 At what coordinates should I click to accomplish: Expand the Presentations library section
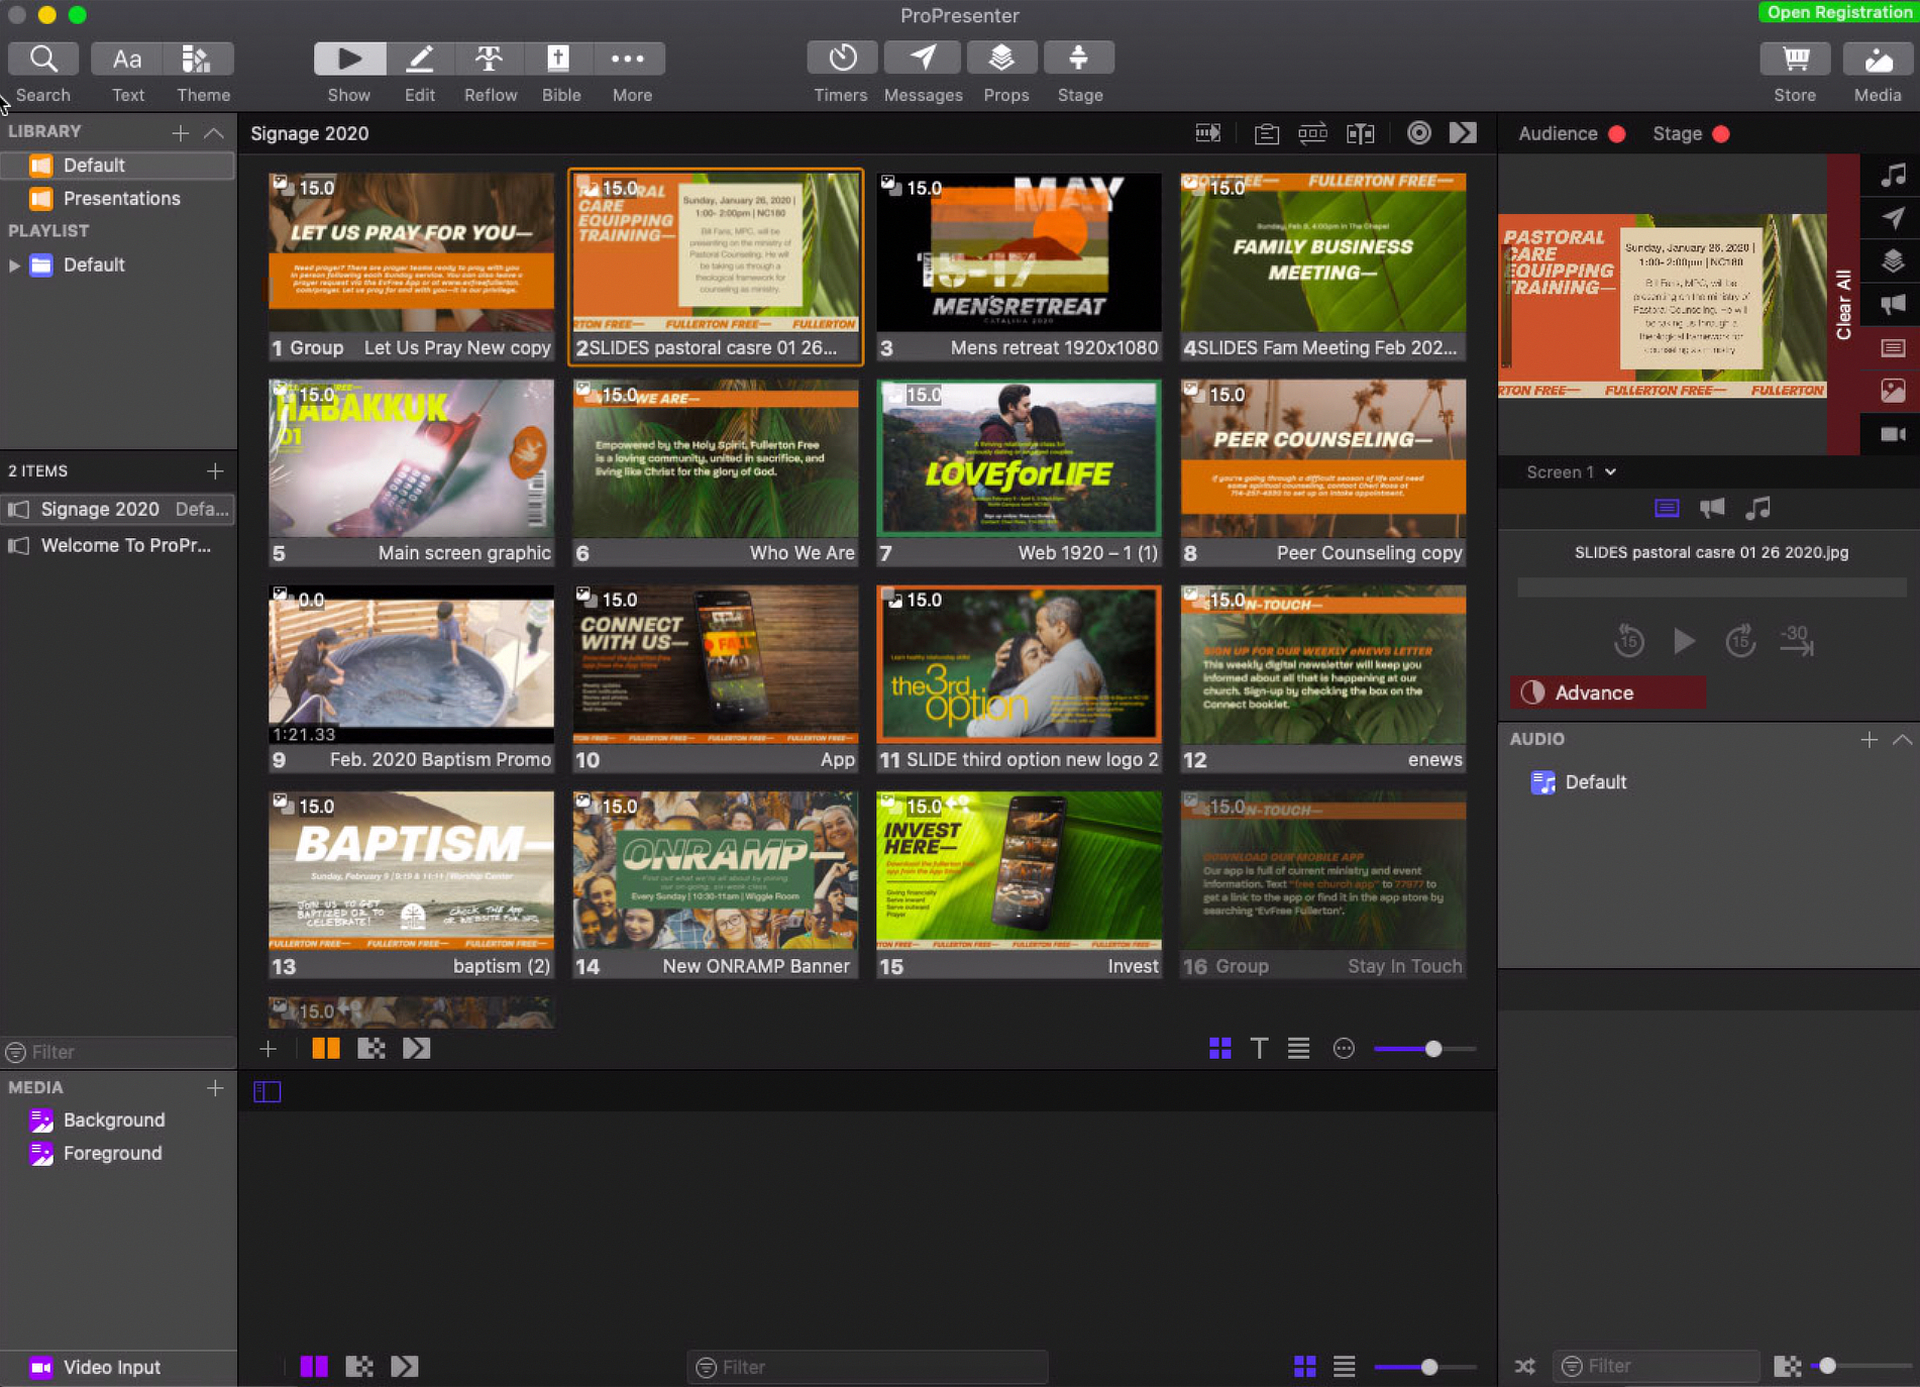point(121,198)
